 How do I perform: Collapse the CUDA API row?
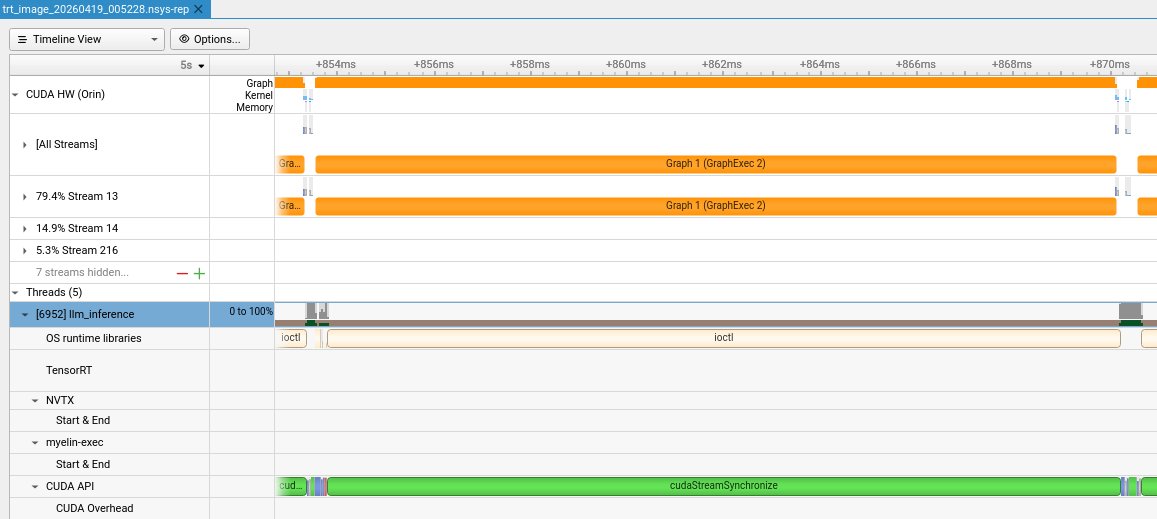35,487
